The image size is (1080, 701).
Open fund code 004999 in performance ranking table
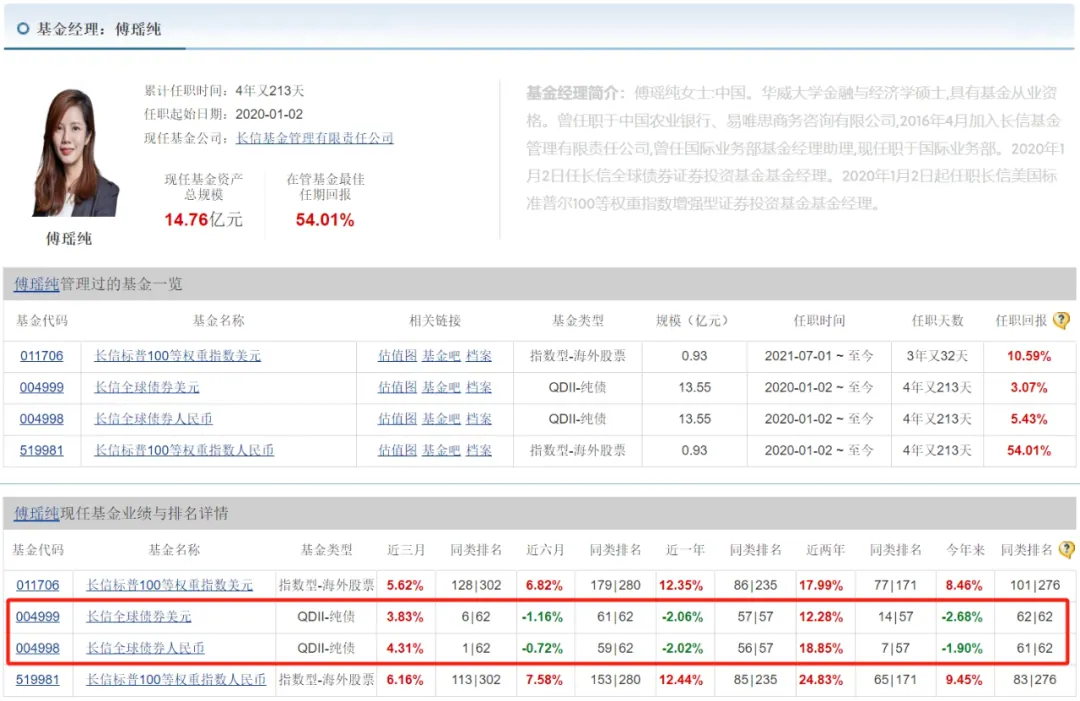(38, 617)
